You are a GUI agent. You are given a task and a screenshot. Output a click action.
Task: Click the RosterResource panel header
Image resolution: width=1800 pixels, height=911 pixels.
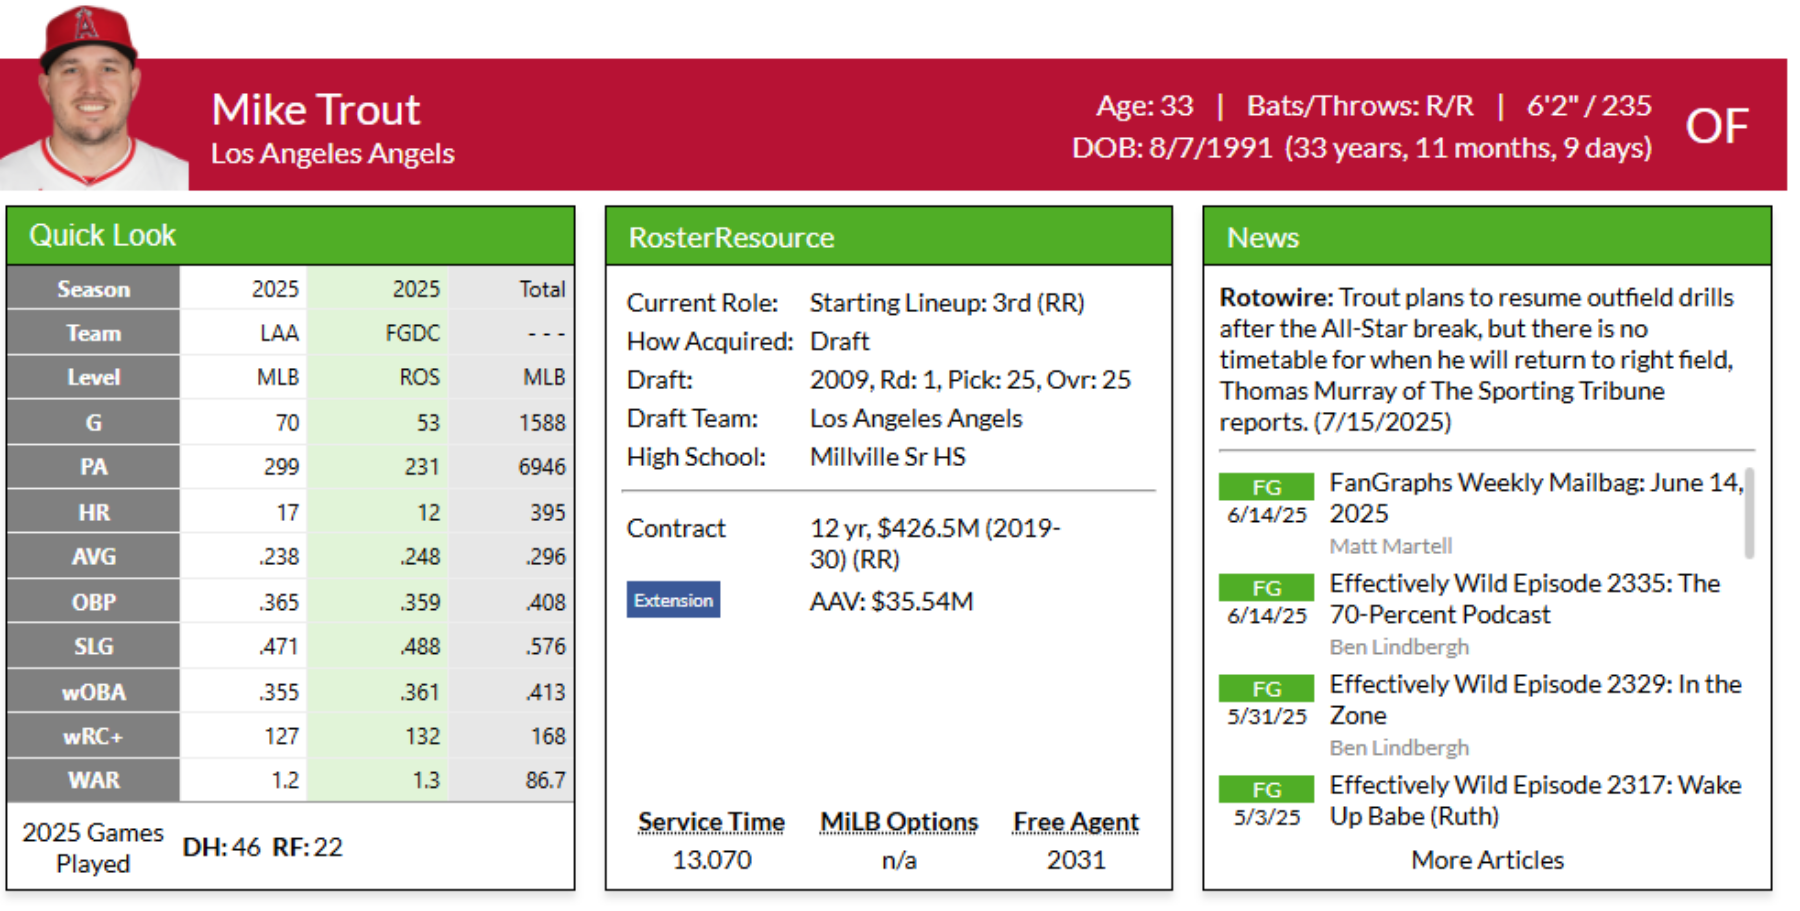[888, 237]
